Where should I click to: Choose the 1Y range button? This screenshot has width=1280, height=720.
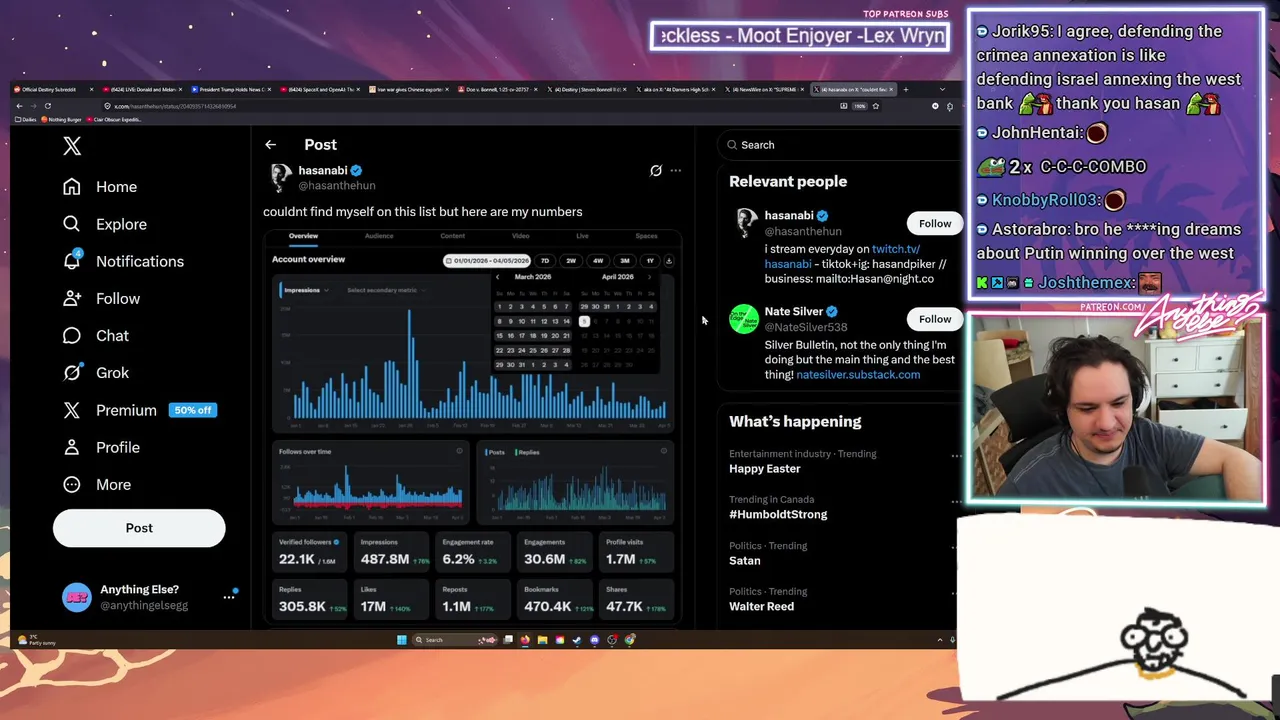[x=650, y=261]
